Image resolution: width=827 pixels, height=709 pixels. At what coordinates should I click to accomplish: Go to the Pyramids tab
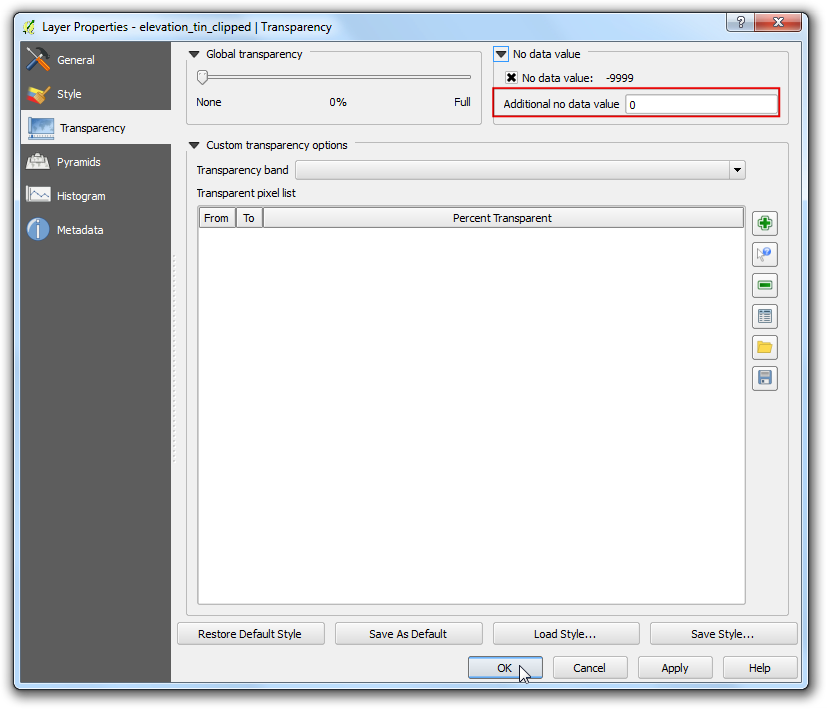[x=96, y=162]
